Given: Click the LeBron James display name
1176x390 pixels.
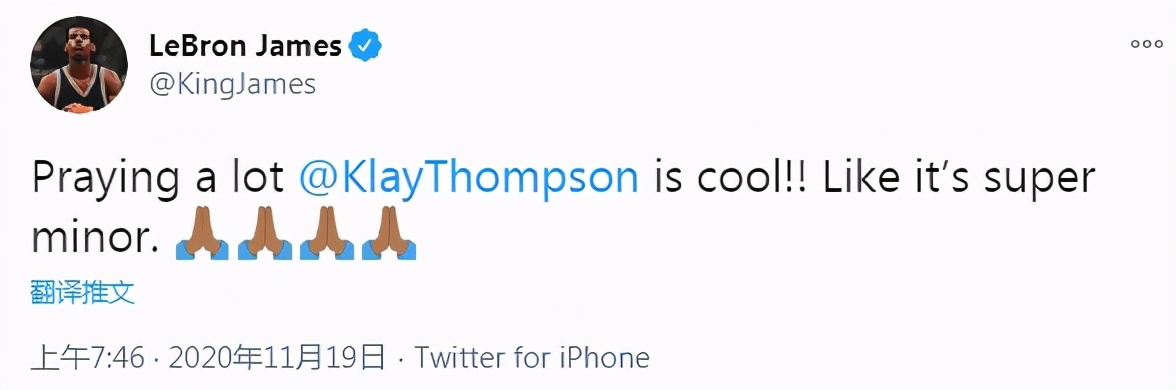Looking at the screenshot, I should (246, 46).
